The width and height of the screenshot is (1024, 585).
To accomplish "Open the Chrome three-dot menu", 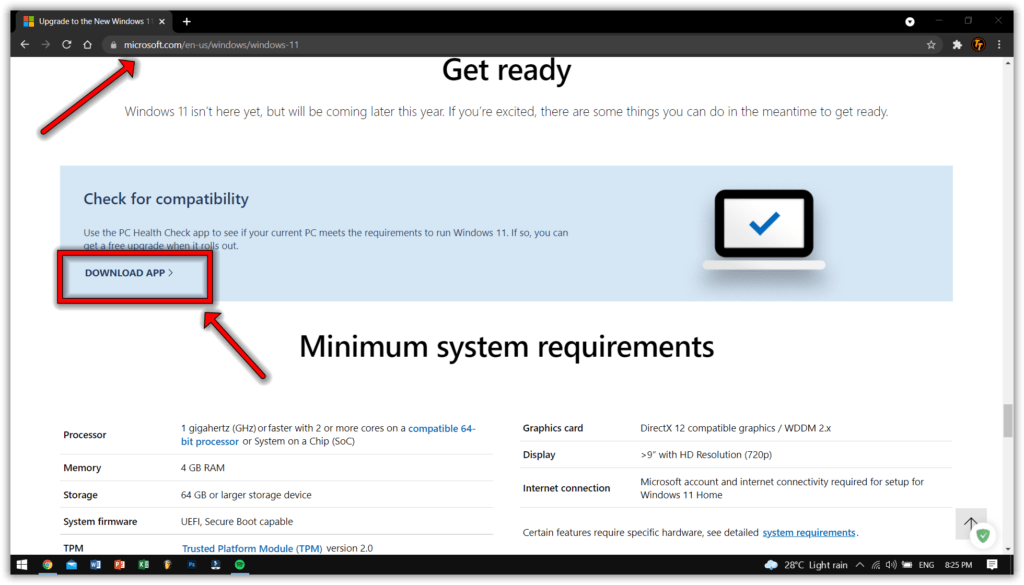I will click(999, 44).
